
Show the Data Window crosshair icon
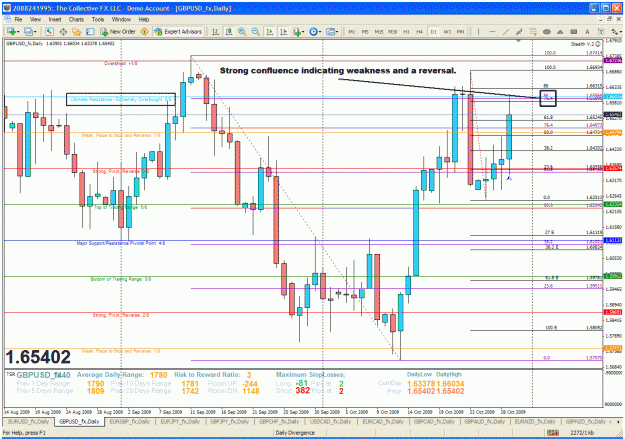click(63, 31)
